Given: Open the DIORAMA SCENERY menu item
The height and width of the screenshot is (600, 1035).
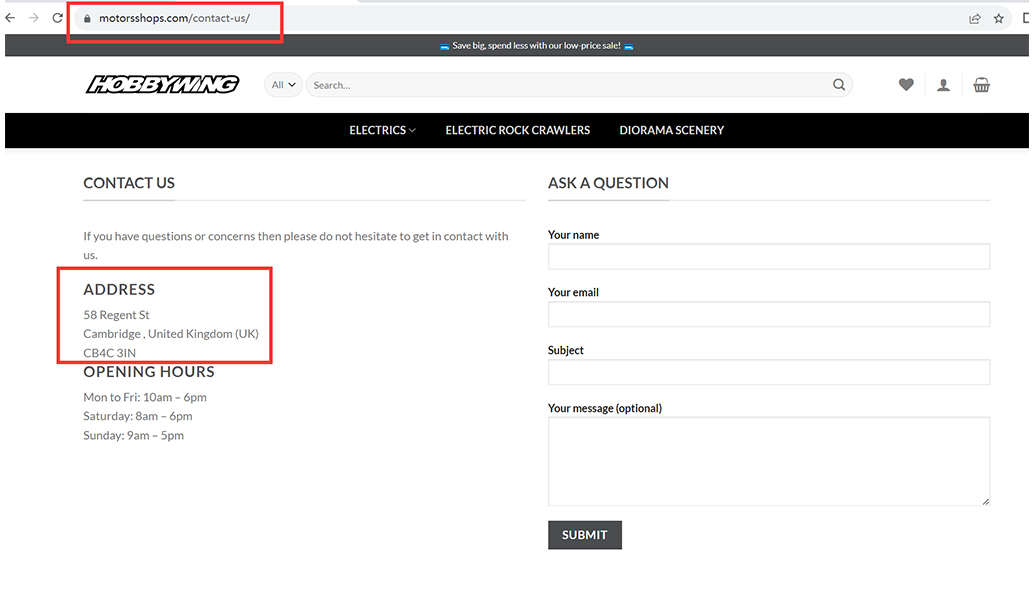Looking at the screenshot, I should coord(671,130).
